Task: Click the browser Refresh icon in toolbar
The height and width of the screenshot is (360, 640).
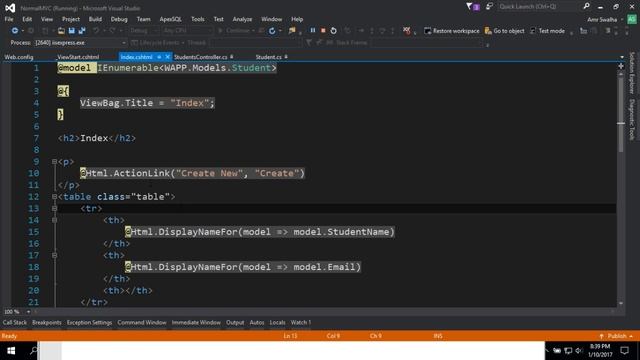Action: pyautogui.click(x=272, y=31)
